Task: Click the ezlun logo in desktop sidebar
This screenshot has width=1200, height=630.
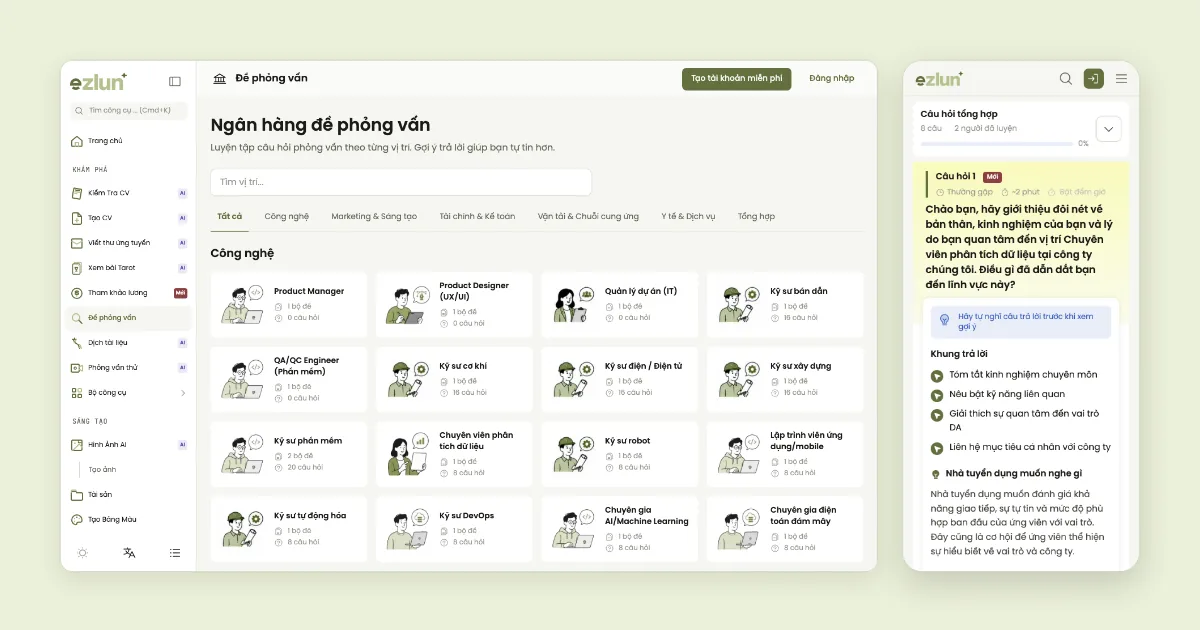Action: tap(98, 81)
